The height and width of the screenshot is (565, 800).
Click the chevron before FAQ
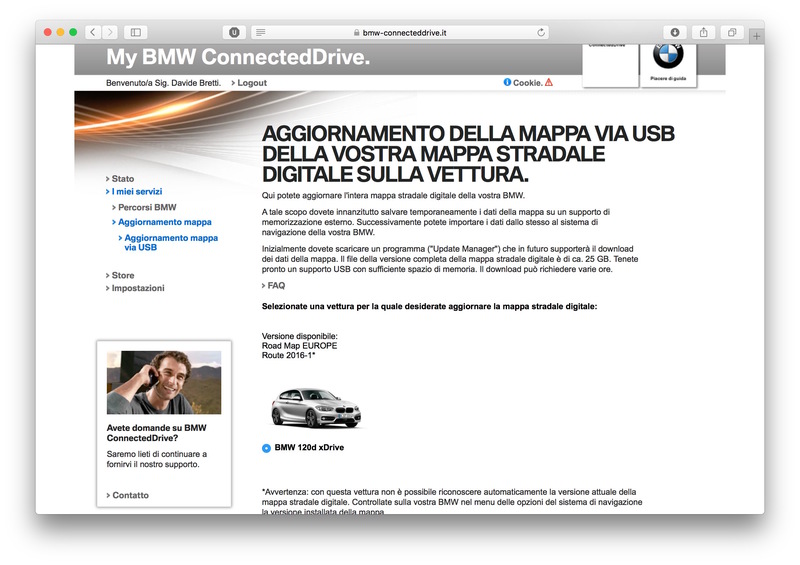pos(264,286)
